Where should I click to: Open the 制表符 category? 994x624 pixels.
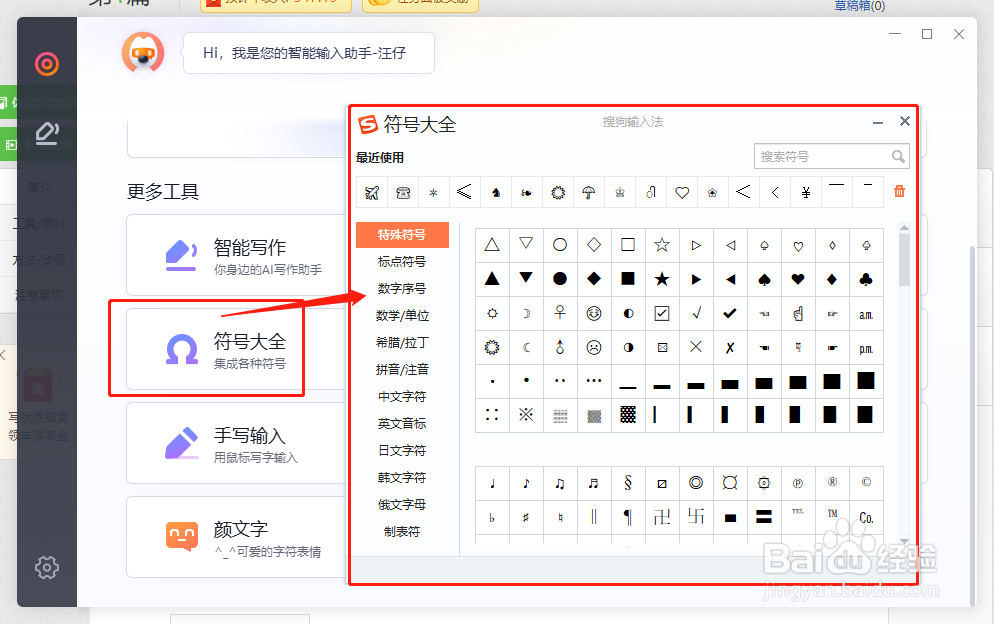(x=402, y=531)
